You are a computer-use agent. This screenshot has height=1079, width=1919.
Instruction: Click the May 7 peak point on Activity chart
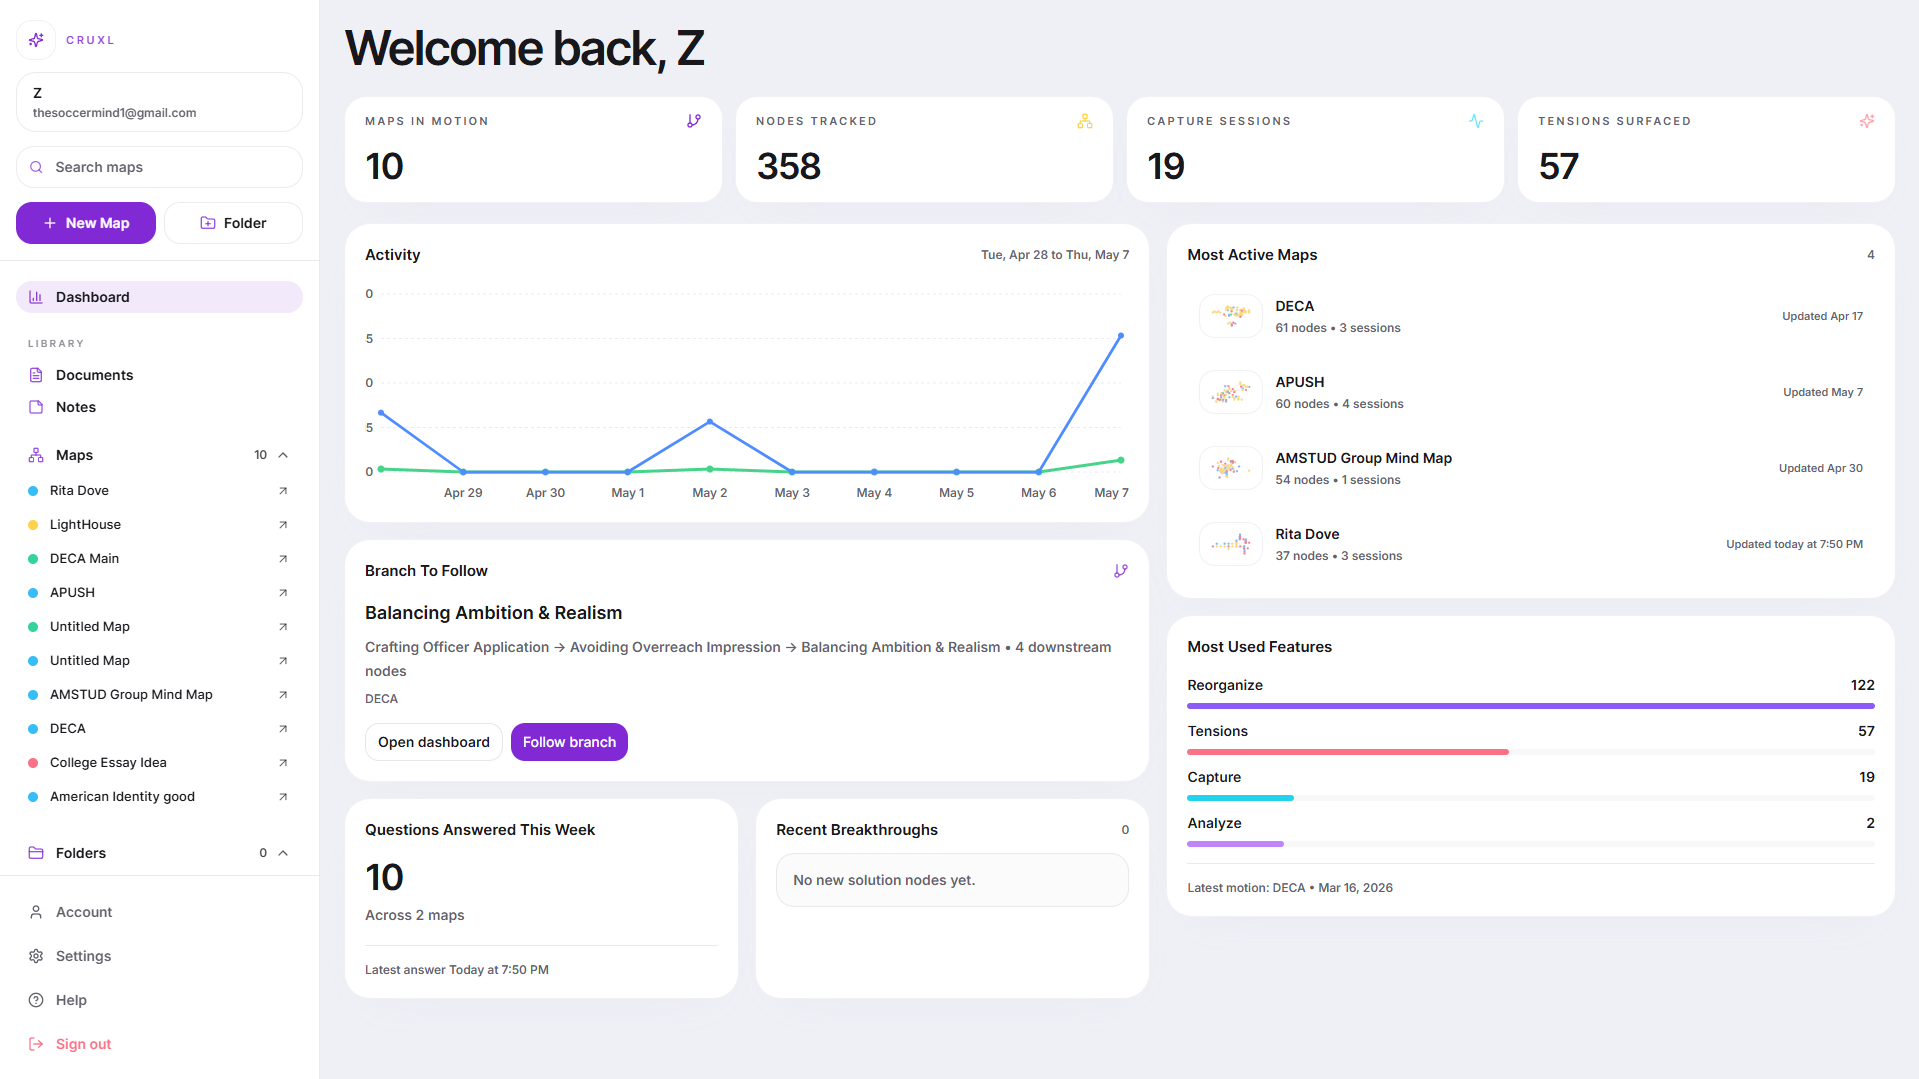pos(1121,336)
